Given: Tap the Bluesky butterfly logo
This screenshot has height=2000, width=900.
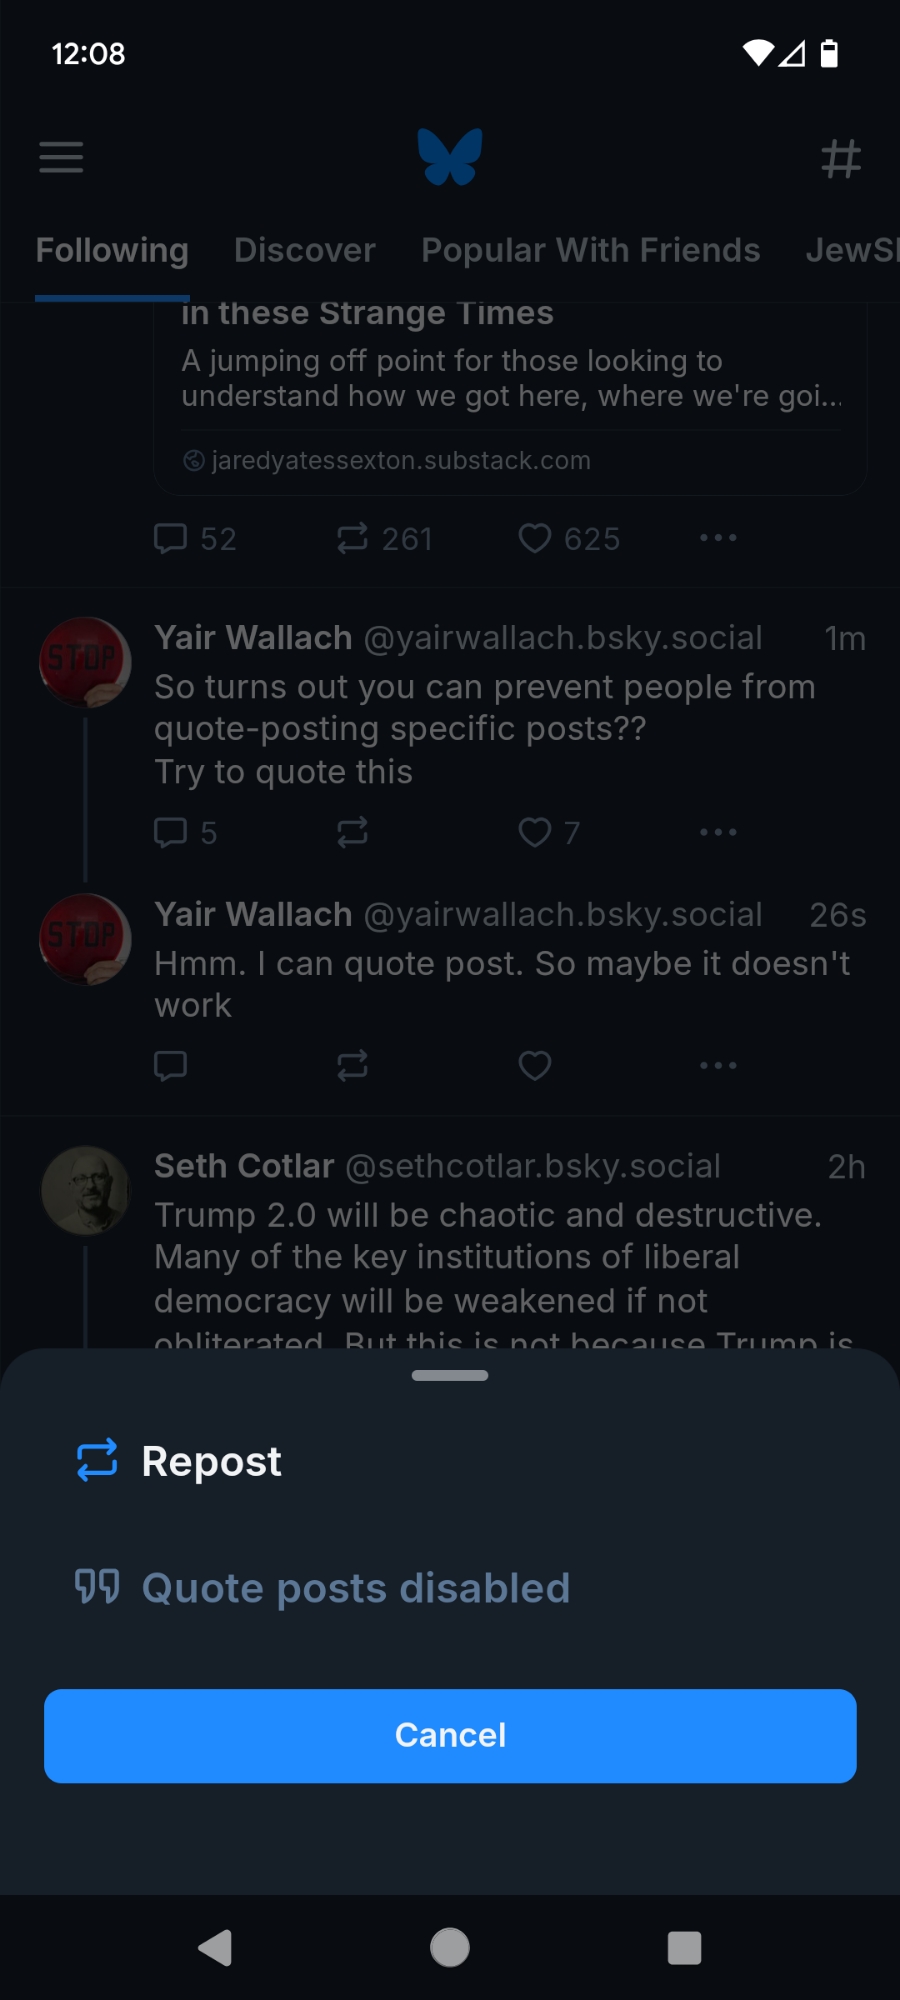Looking at the screenshot, I should pos(450,157).
